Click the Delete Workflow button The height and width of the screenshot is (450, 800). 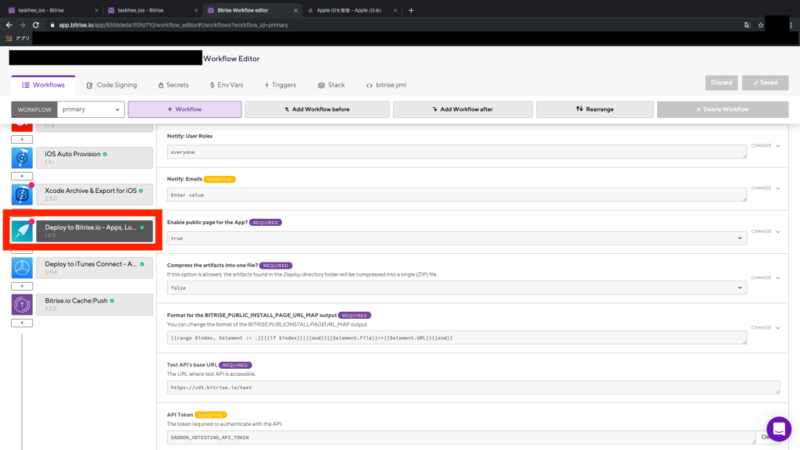tap(722, 109)
